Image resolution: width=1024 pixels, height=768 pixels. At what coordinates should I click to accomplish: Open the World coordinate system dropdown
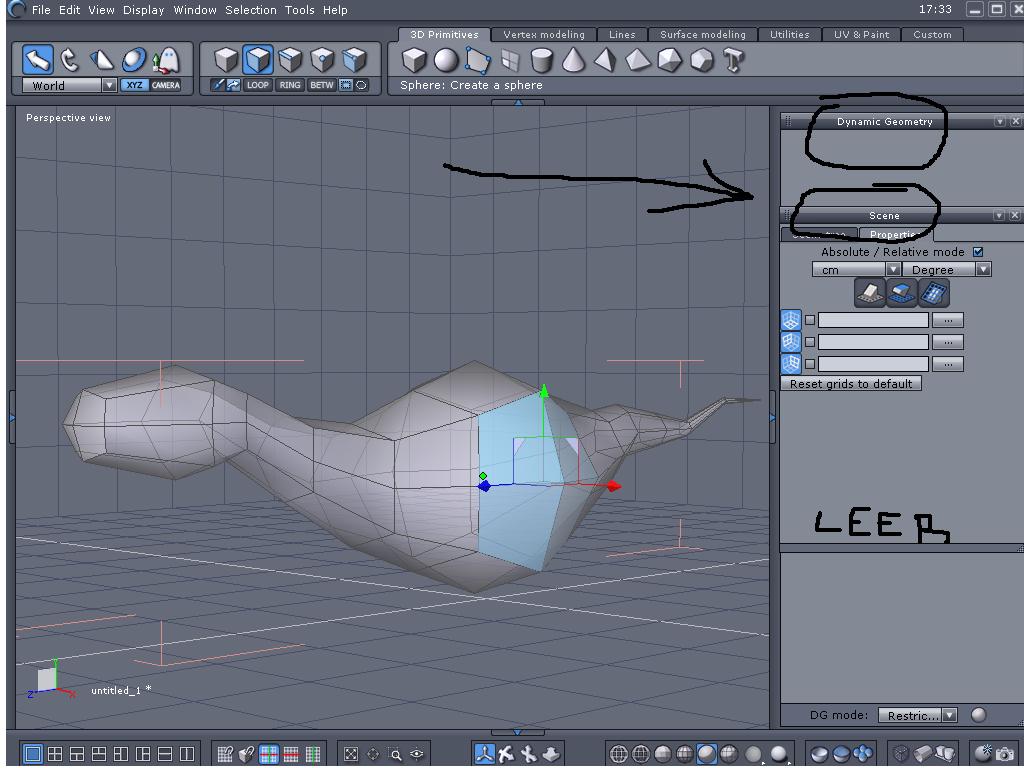(x=109, y=86)
